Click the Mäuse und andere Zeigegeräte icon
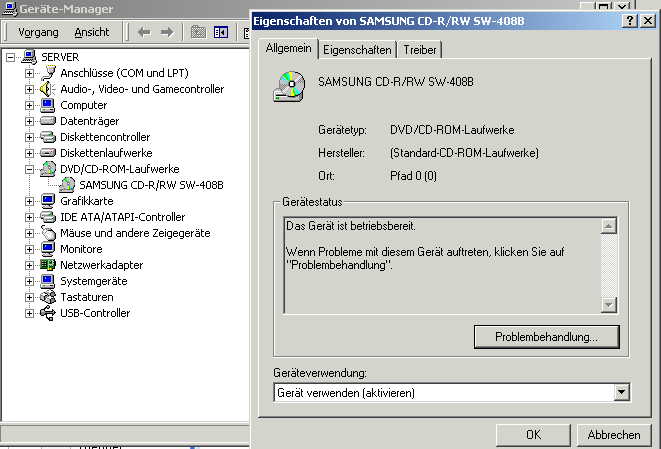The image size is (661, 449). point(48,233)
